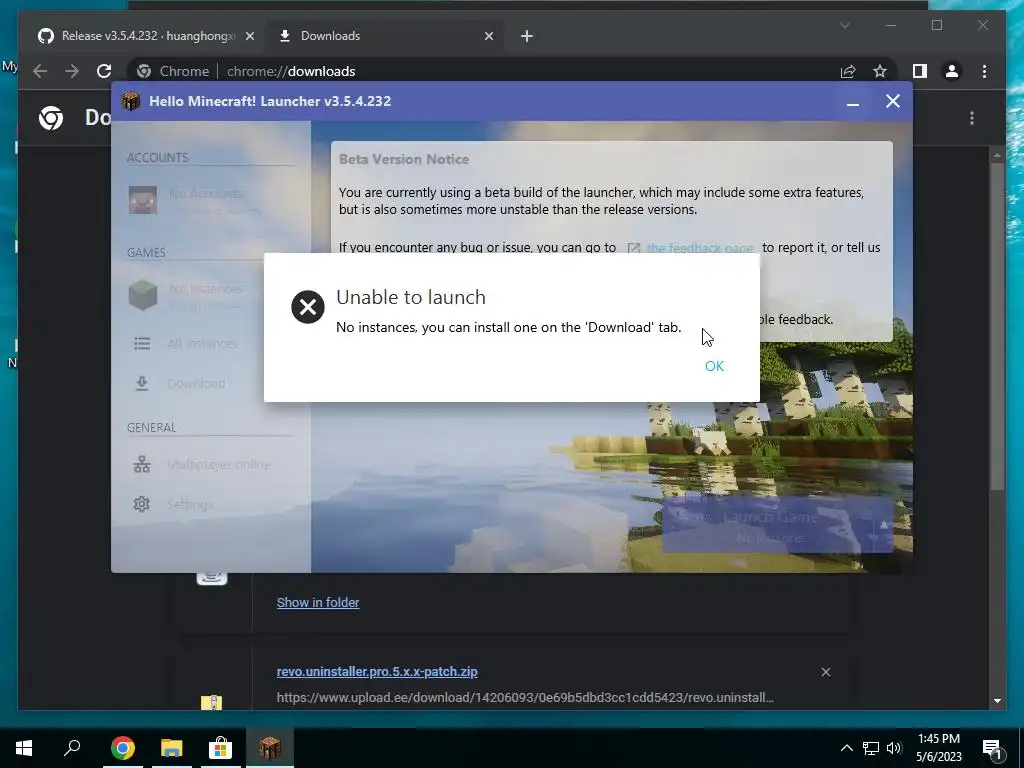Toggle Chrome side panel icon

pyautogui.click(x=920, y=71)
